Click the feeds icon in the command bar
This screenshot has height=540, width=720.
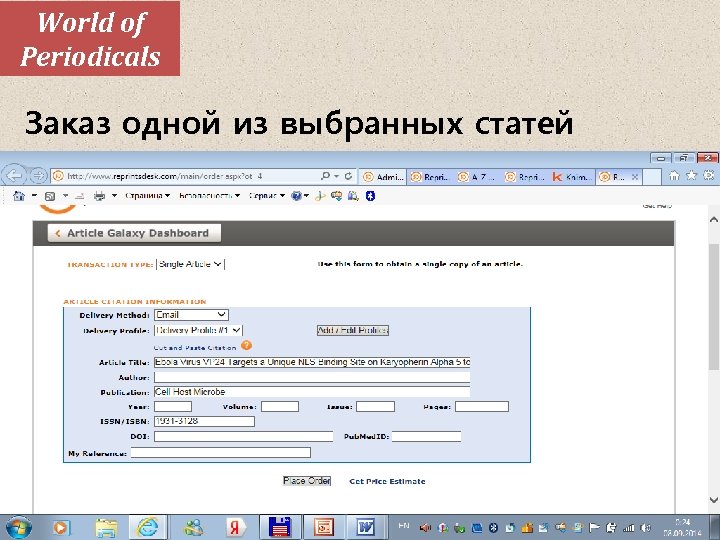point(50,196)
